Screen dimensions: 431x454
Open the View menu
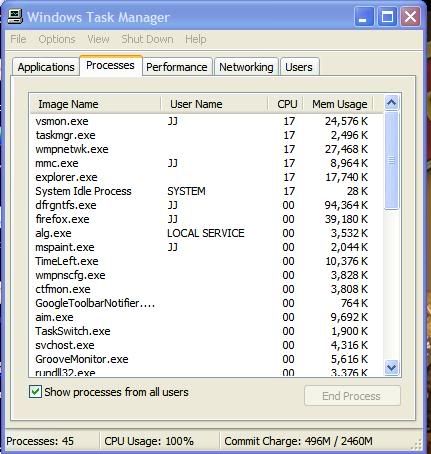98,39
